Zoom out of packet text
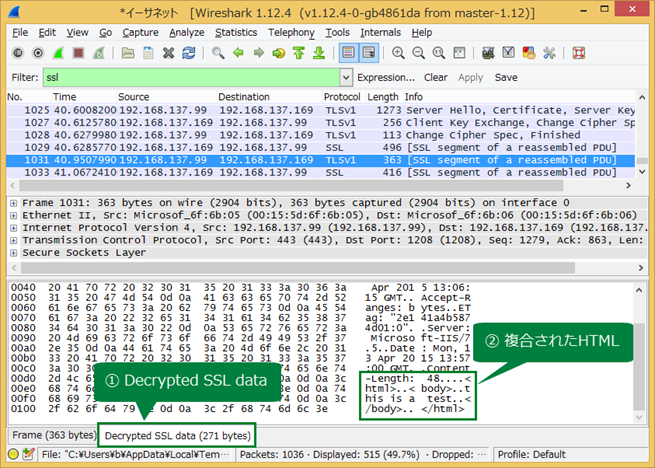 pyautogui.click(x=419, y=53)
